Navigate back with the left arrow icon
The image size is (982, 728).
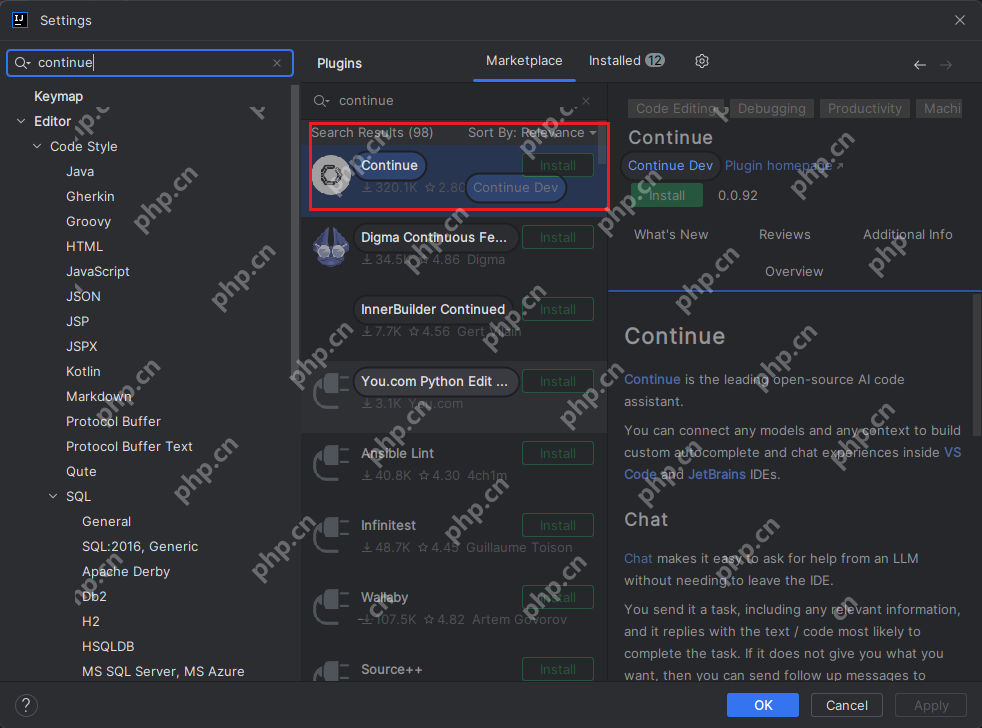tap(919, 65)
